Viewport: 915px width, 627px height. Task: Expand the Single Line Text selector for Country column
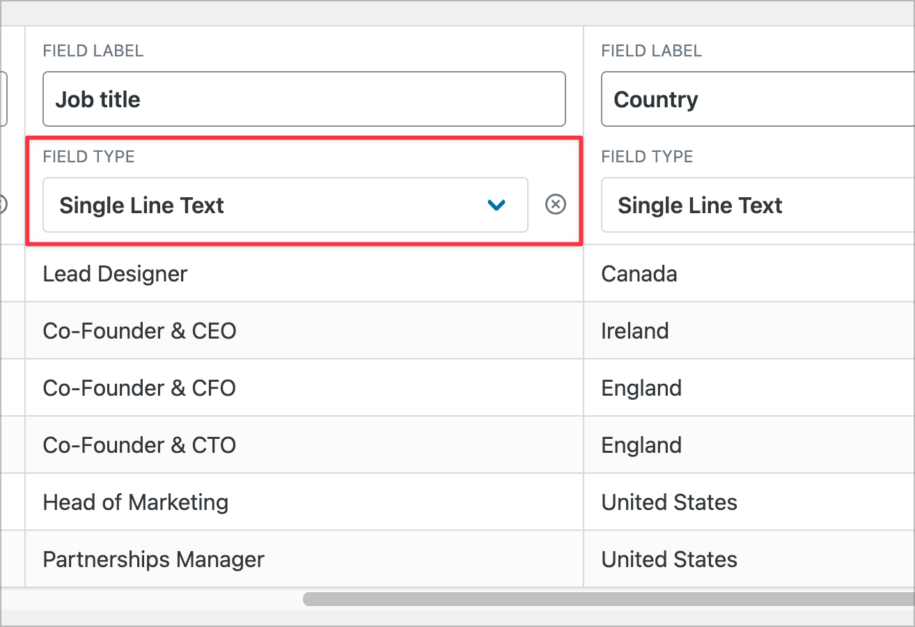pos(780,205)
